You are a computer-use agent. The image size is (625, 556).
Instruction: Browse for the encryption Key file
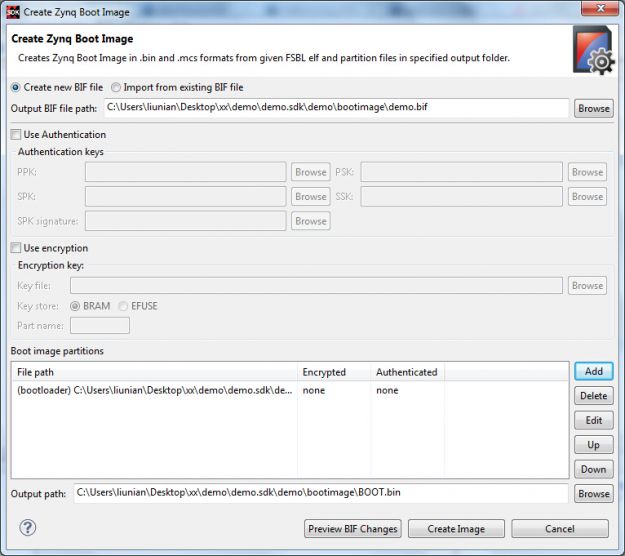coord(587,285)
